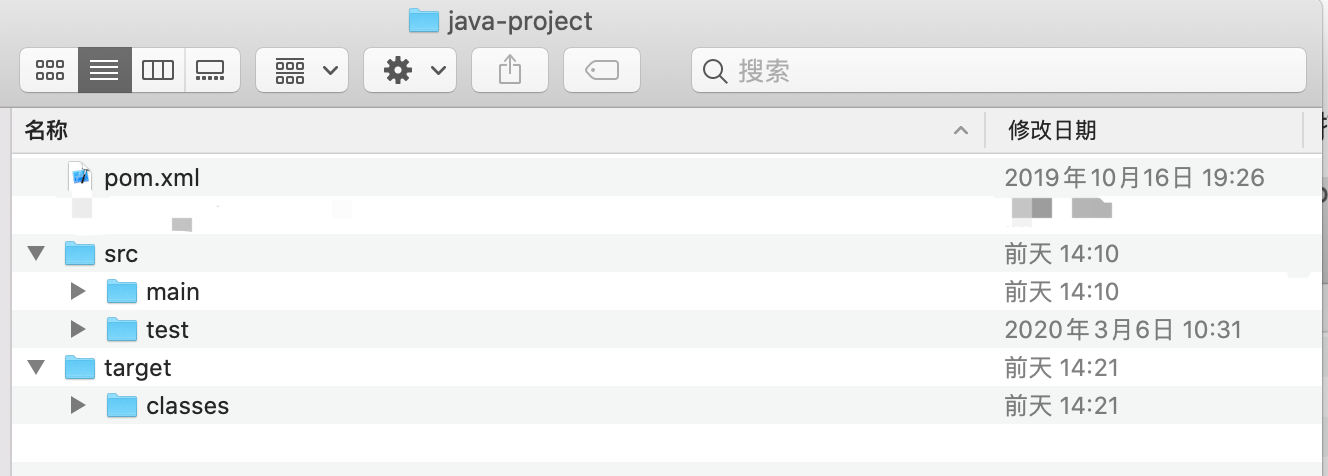The width and height of the screenshot is (1328, 476).
Task: Switch to column view mode
Action: point(158,70)
